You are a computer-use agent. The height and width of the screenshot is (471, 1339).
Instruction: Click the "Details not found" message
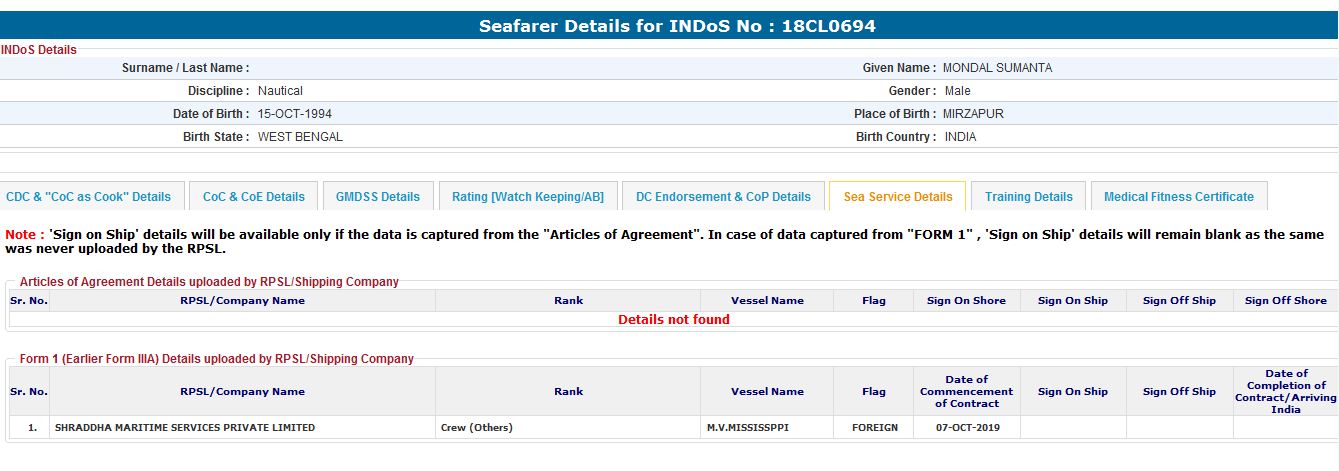point(673,320)
